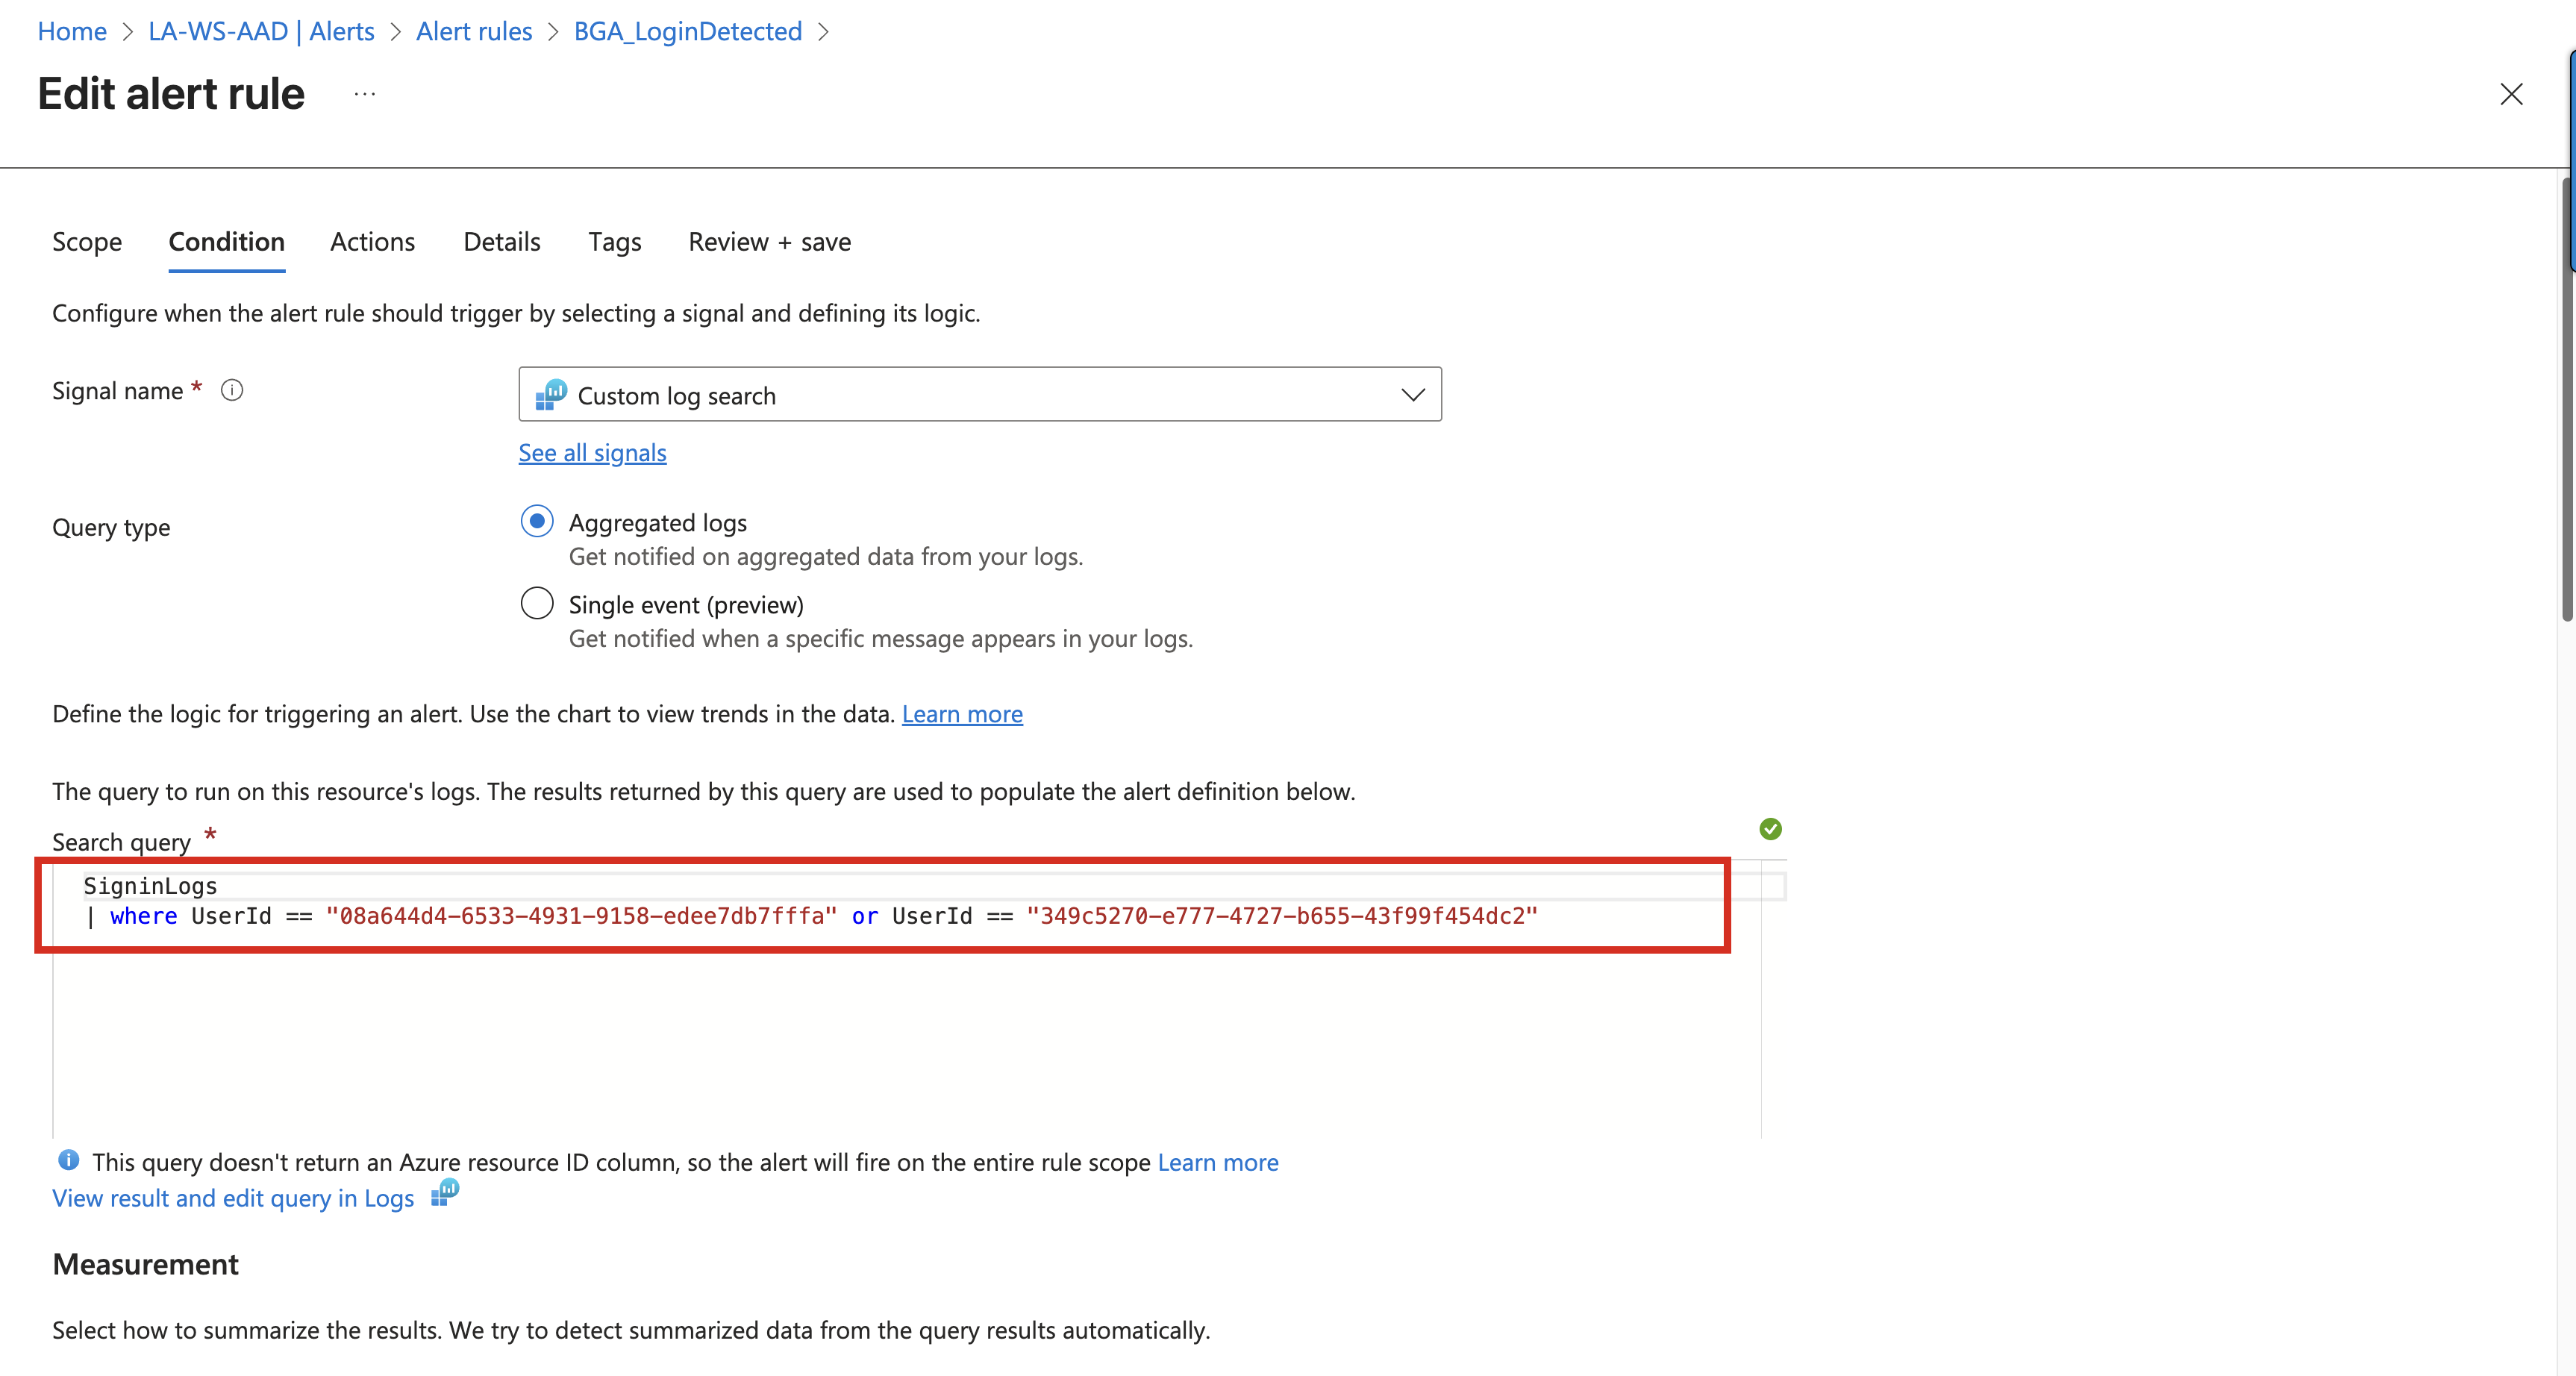The width and height of the screenshot is (2576, 1376).
Task: Open View result and edit query in Logs
Action: tap(233, 1198)
